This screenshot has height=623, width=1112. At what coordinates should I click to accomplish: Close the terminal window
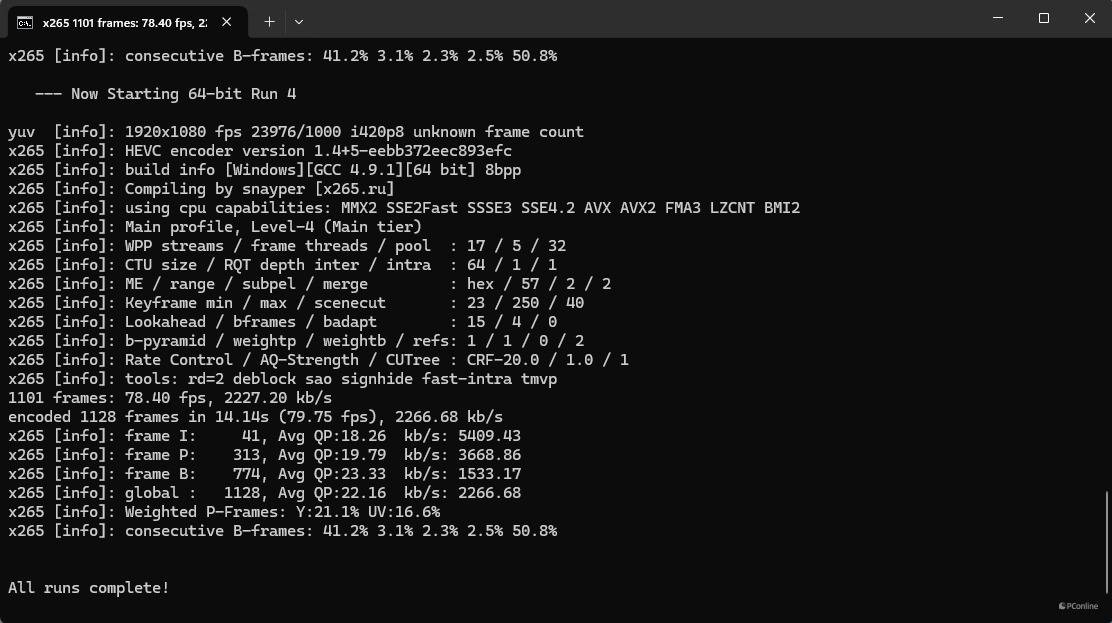(x=1089, y=19)
